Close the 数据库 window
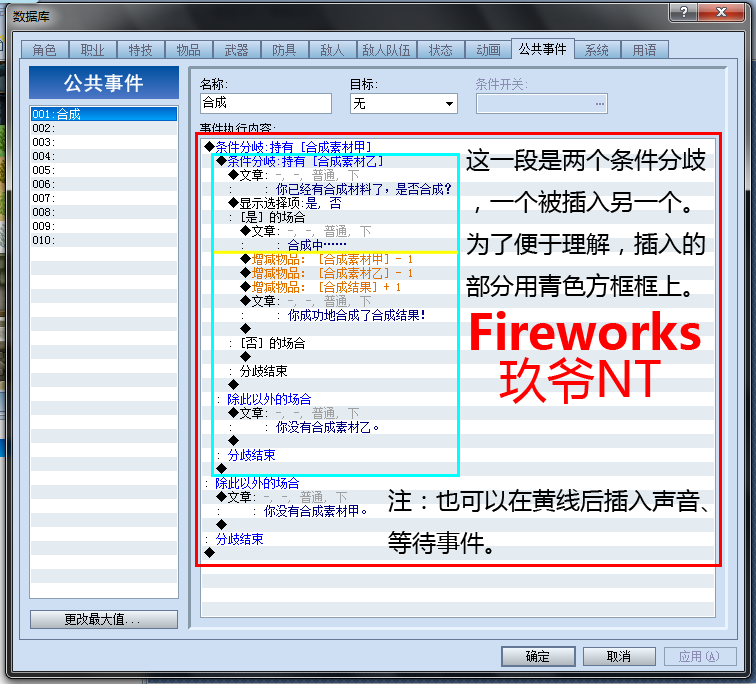Image resolution: width=756 pixels, height=684 pixels. coord(721,12)
